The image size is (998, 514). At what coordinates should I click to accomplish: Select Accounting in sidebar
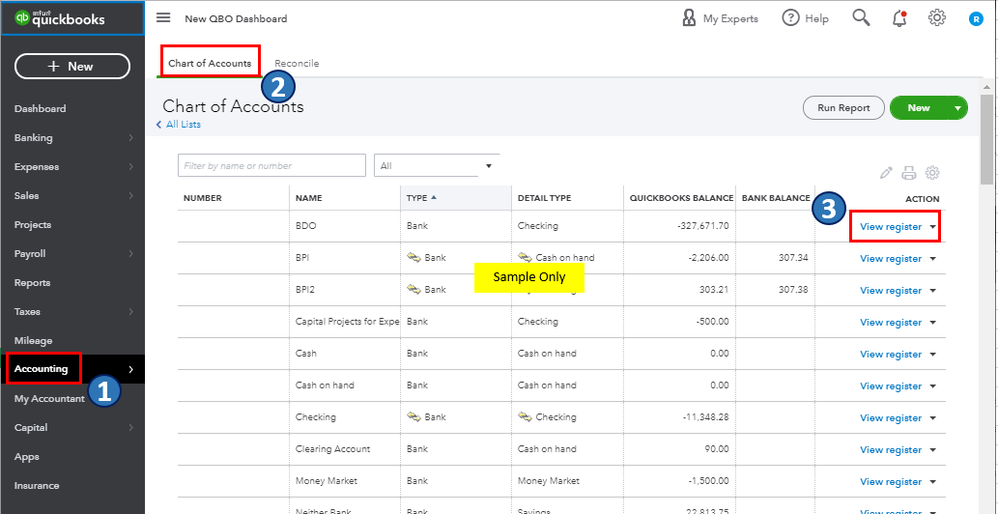click(x=41, y=369)
